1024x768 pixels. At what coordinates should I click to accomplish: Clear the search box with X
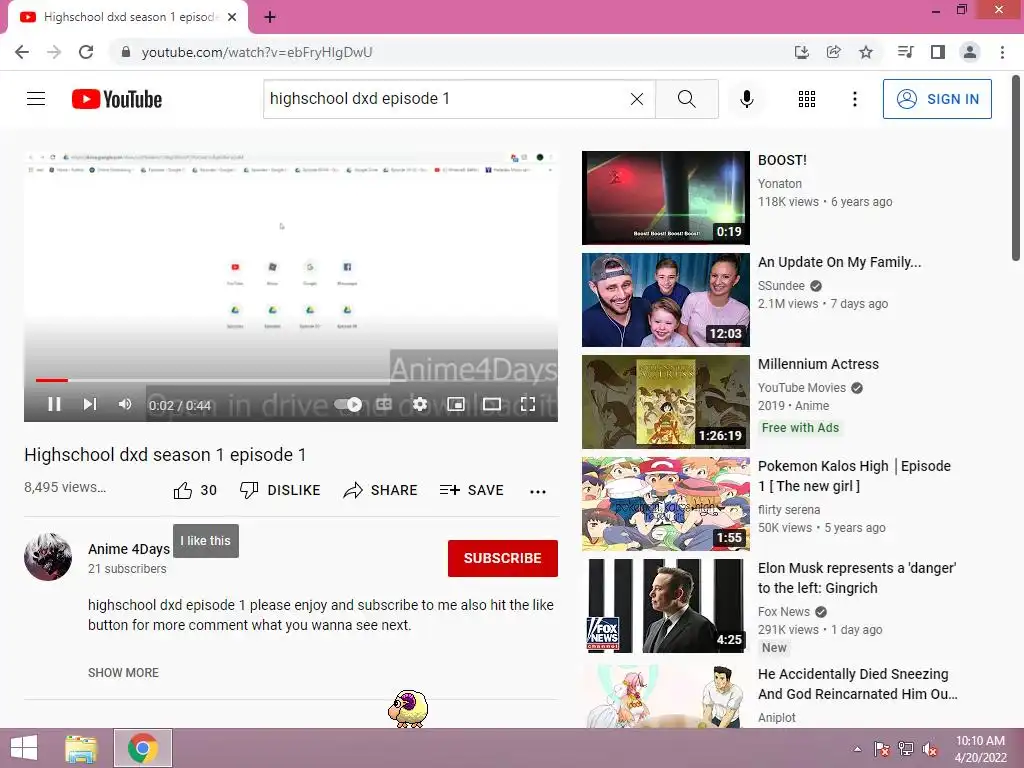pos(637,99)
